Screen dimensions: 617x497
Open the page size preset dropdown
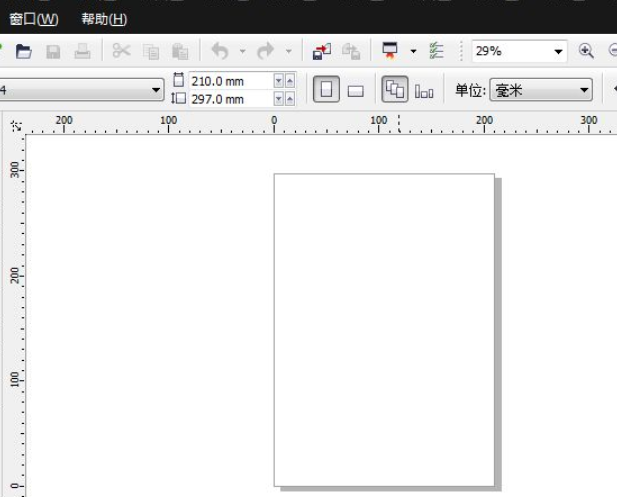(x=156, y=90)
